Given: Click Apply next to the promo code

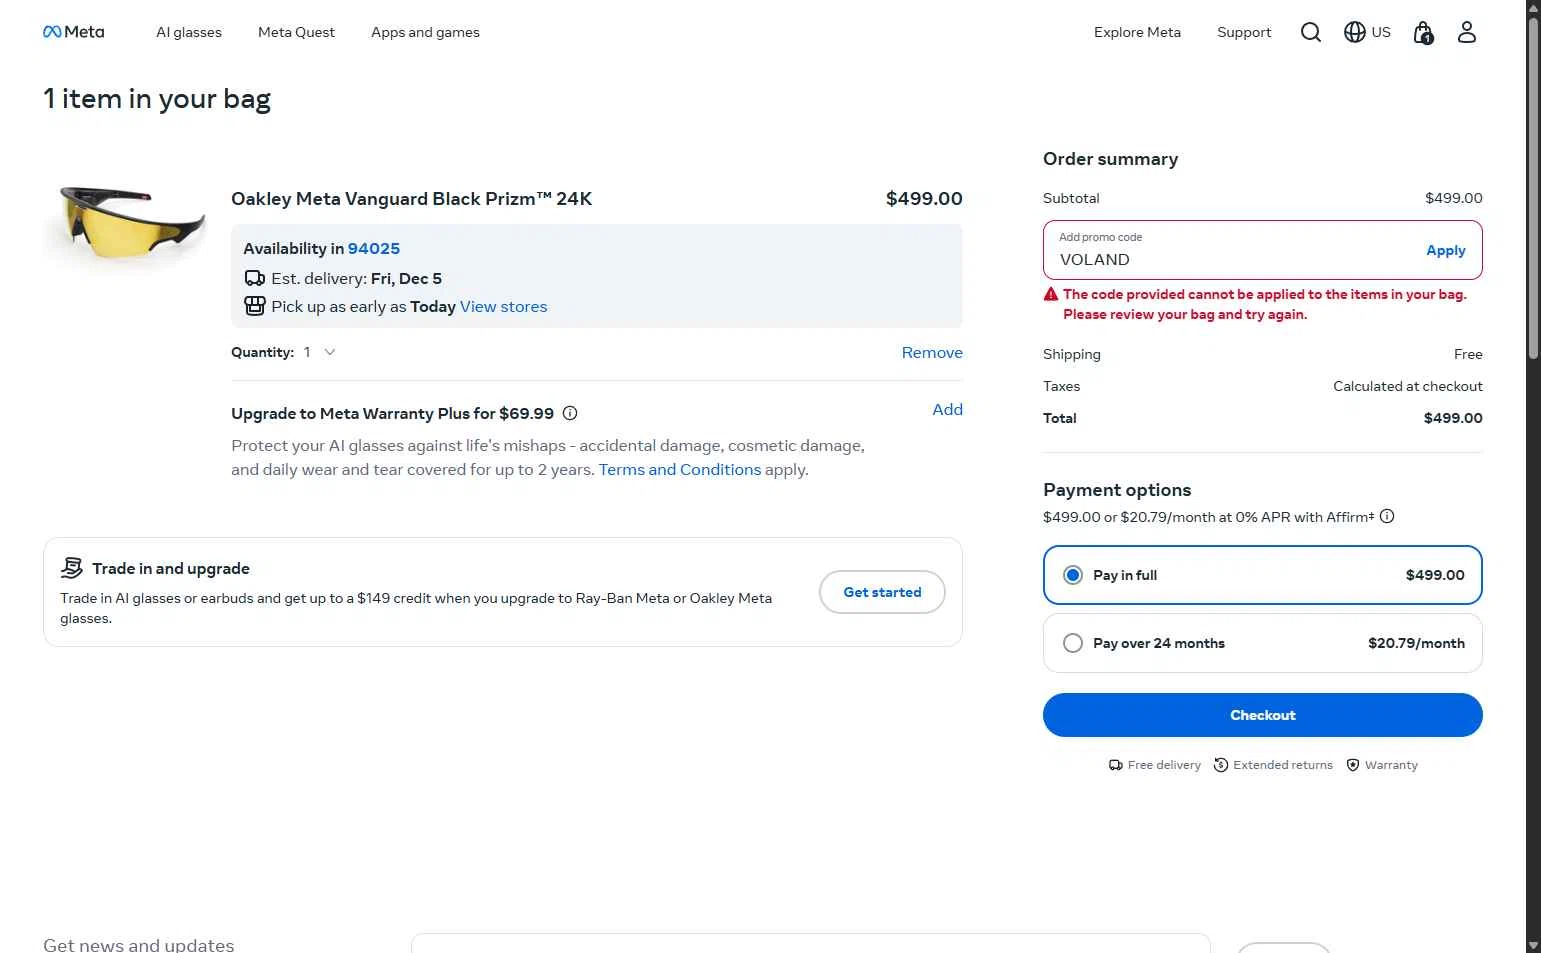Looking at the screenshot, I should [1445, 250].
